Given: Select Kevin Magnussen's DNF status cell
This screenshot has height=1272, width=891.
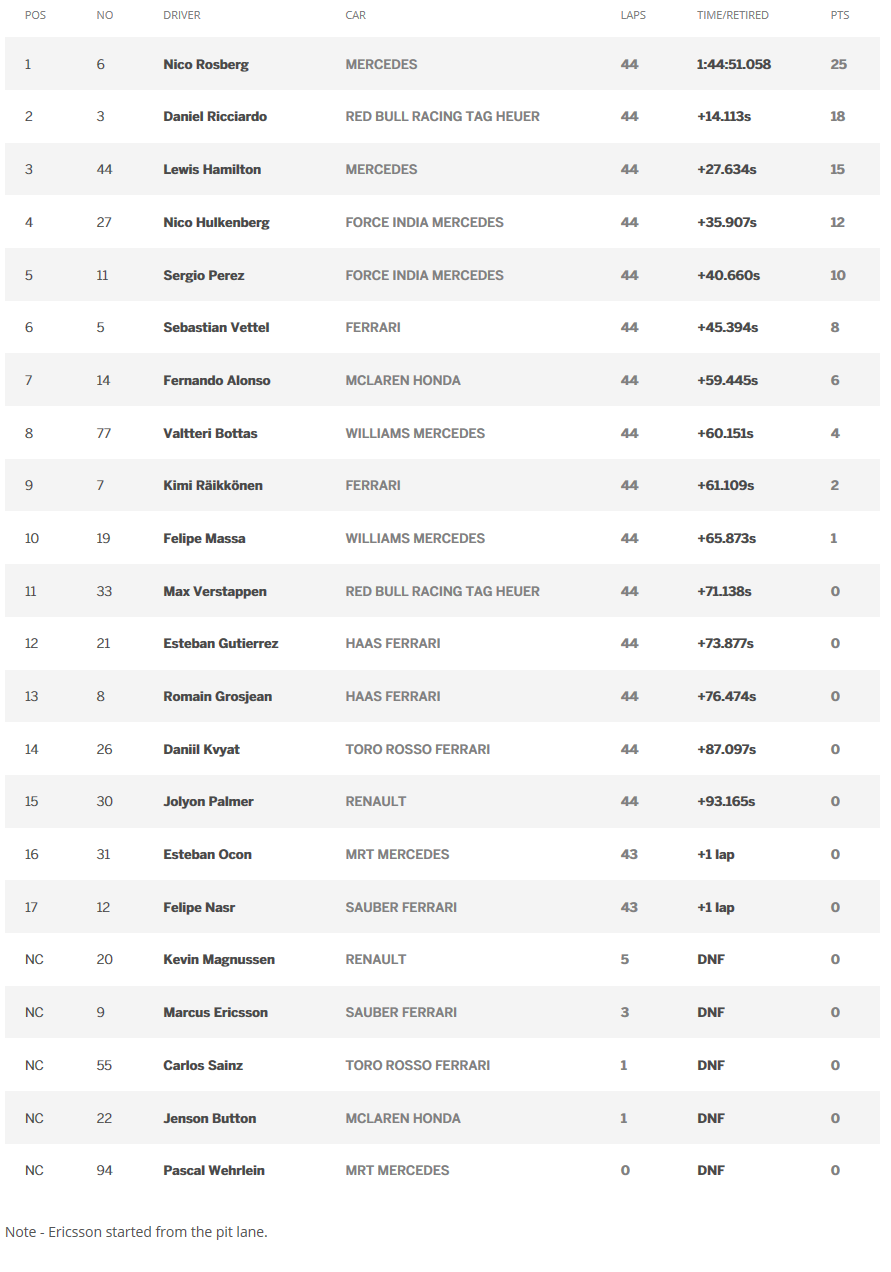Looking at the screenshot, I should tap(711, 959).
